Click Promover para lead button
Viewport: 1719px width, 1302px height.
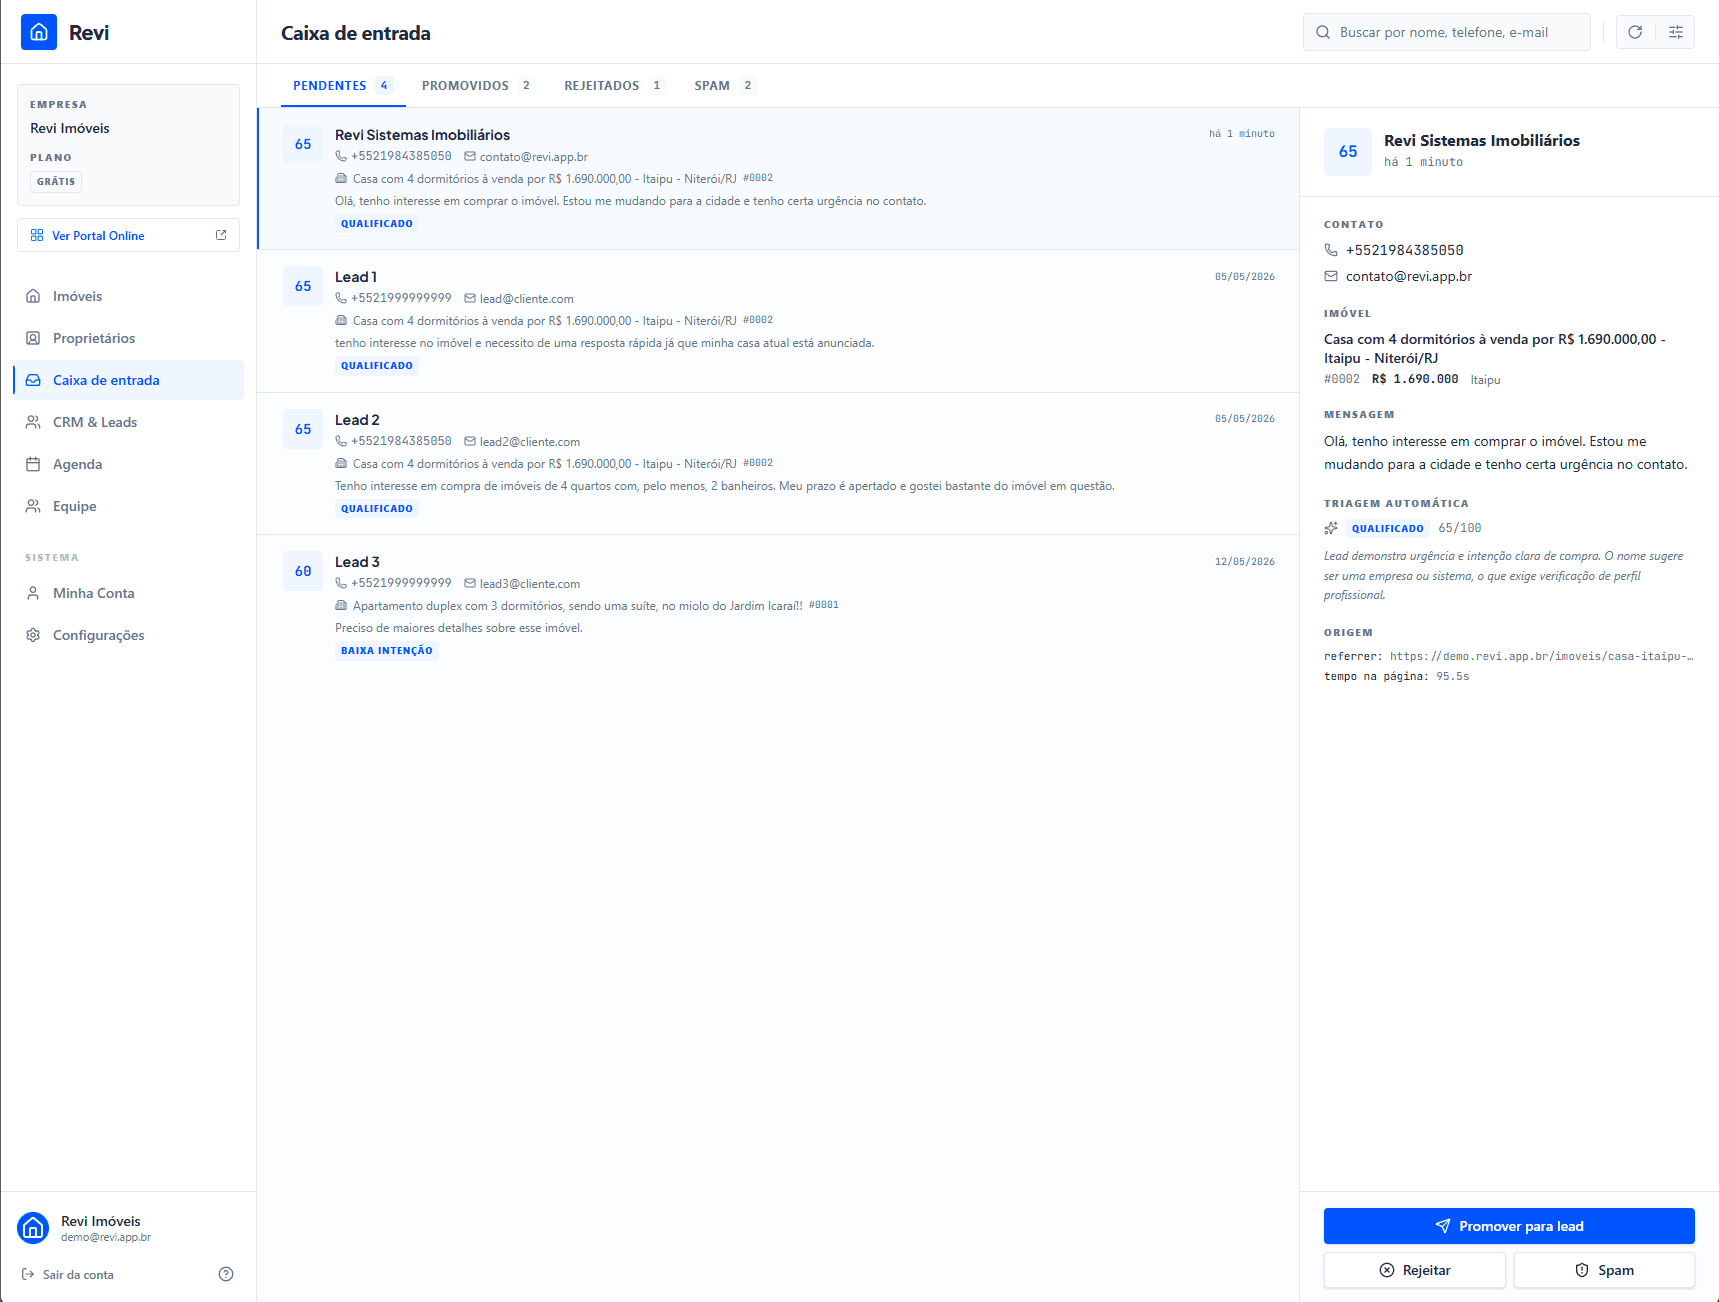1509,1226
